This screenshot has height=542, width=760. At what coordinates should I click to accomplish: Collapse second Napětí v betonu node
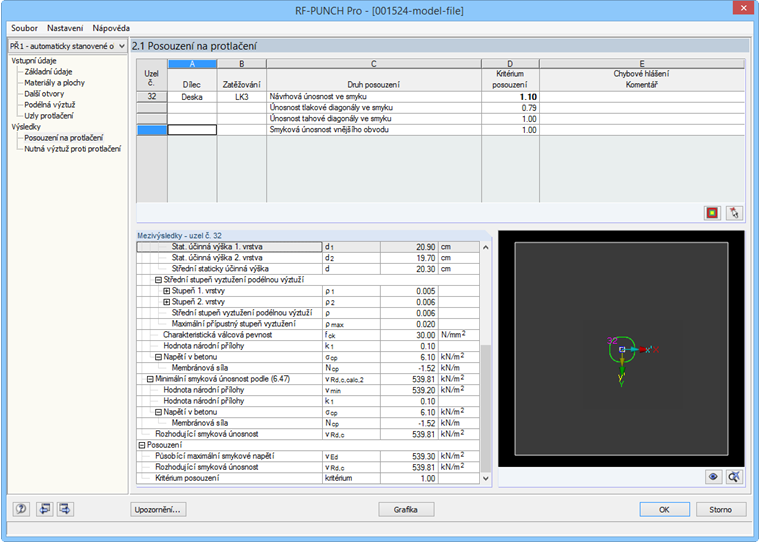(x=158, y=412)
